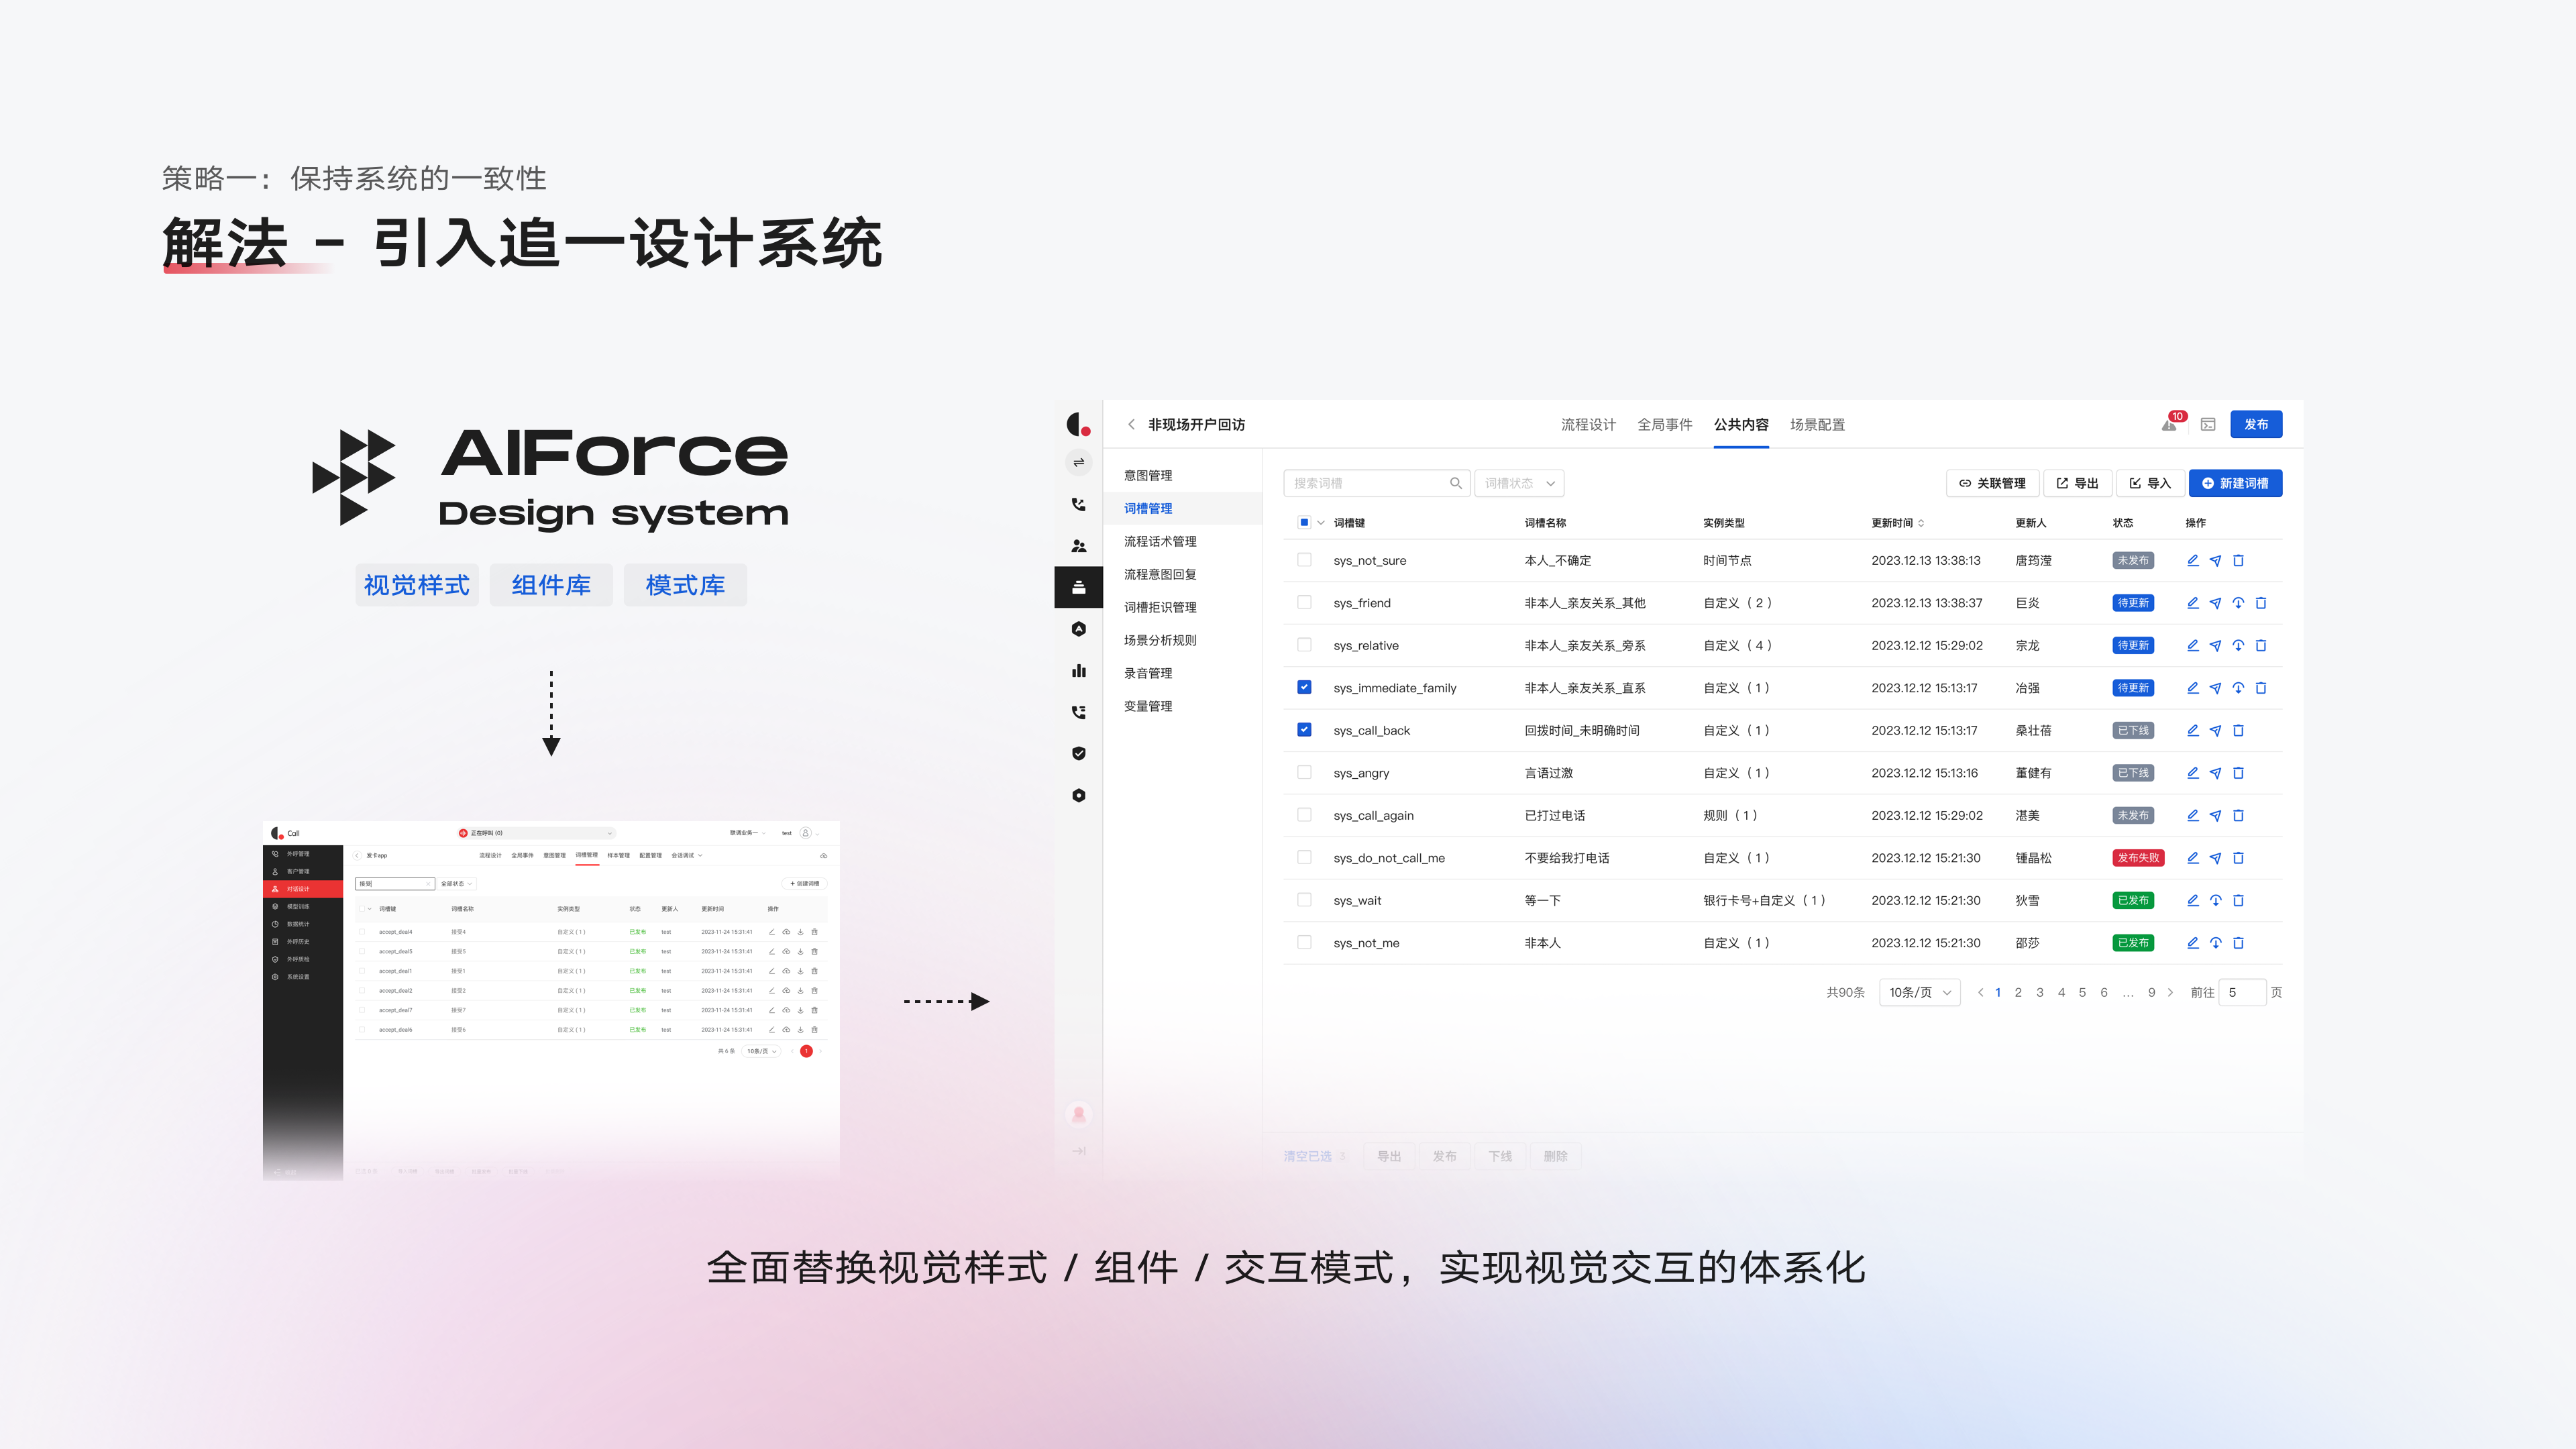Switch to the 场景配置 tab
2576x1449 pixels.
(x=1817, y=424)
